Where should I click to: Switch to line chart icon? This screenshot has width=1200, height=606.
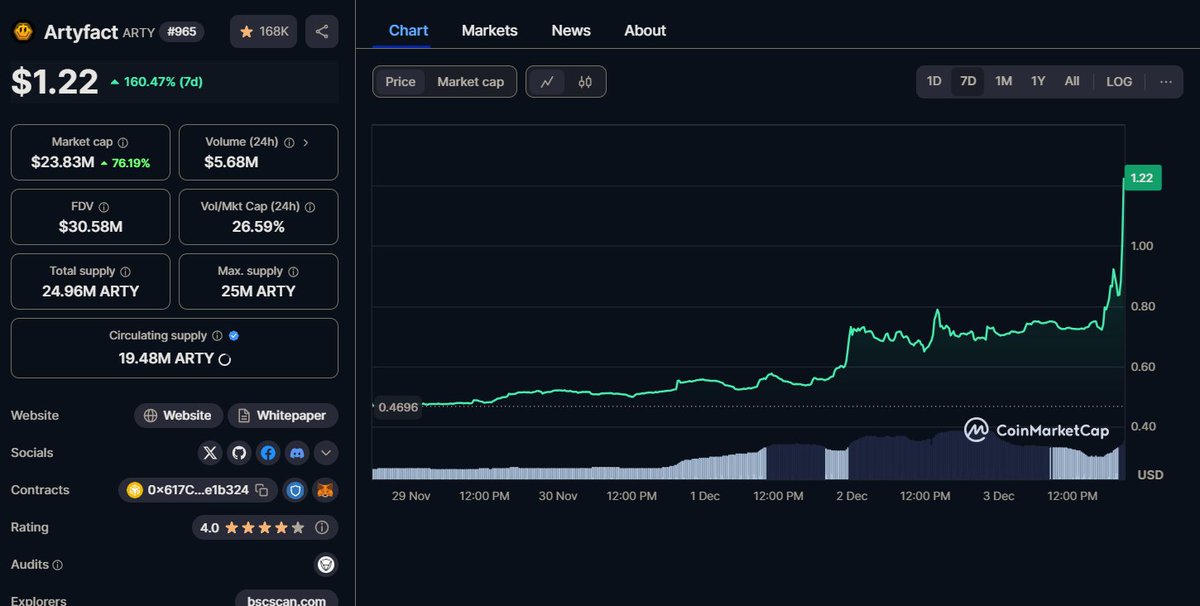pyautogui.click(x=547, y=82)
